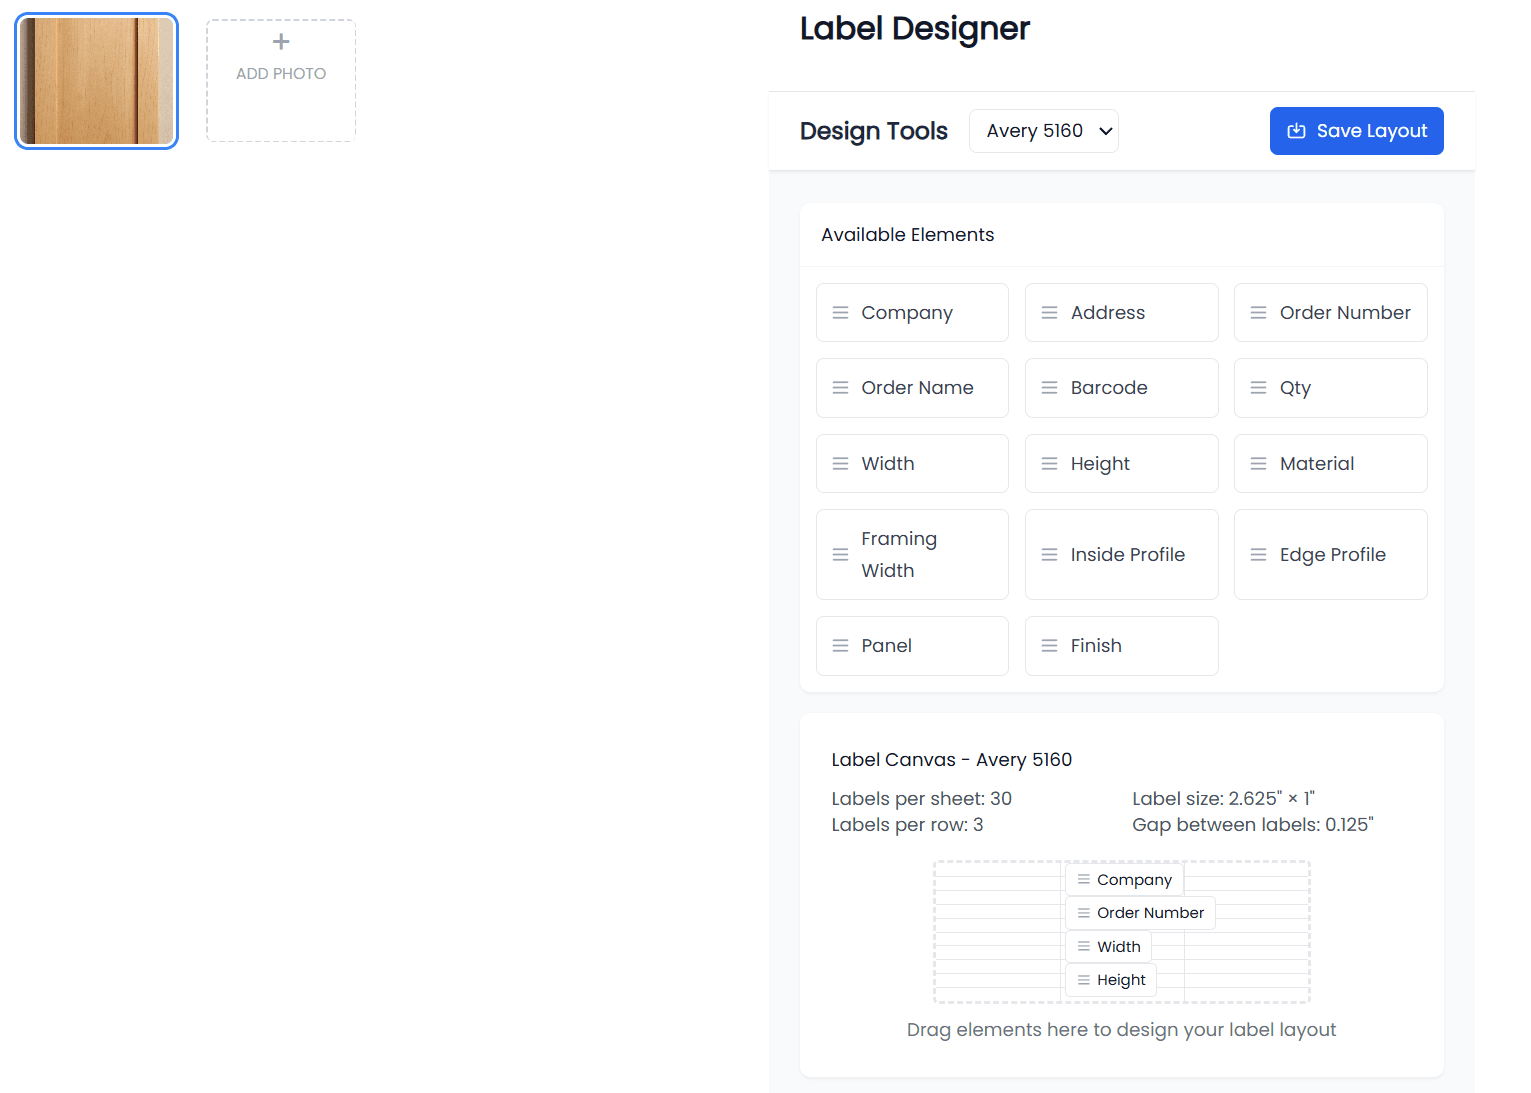Open the Avery 5160 label template dropdown
This screenshot has height=1093, width=1531.
(x=1043, y=130)
